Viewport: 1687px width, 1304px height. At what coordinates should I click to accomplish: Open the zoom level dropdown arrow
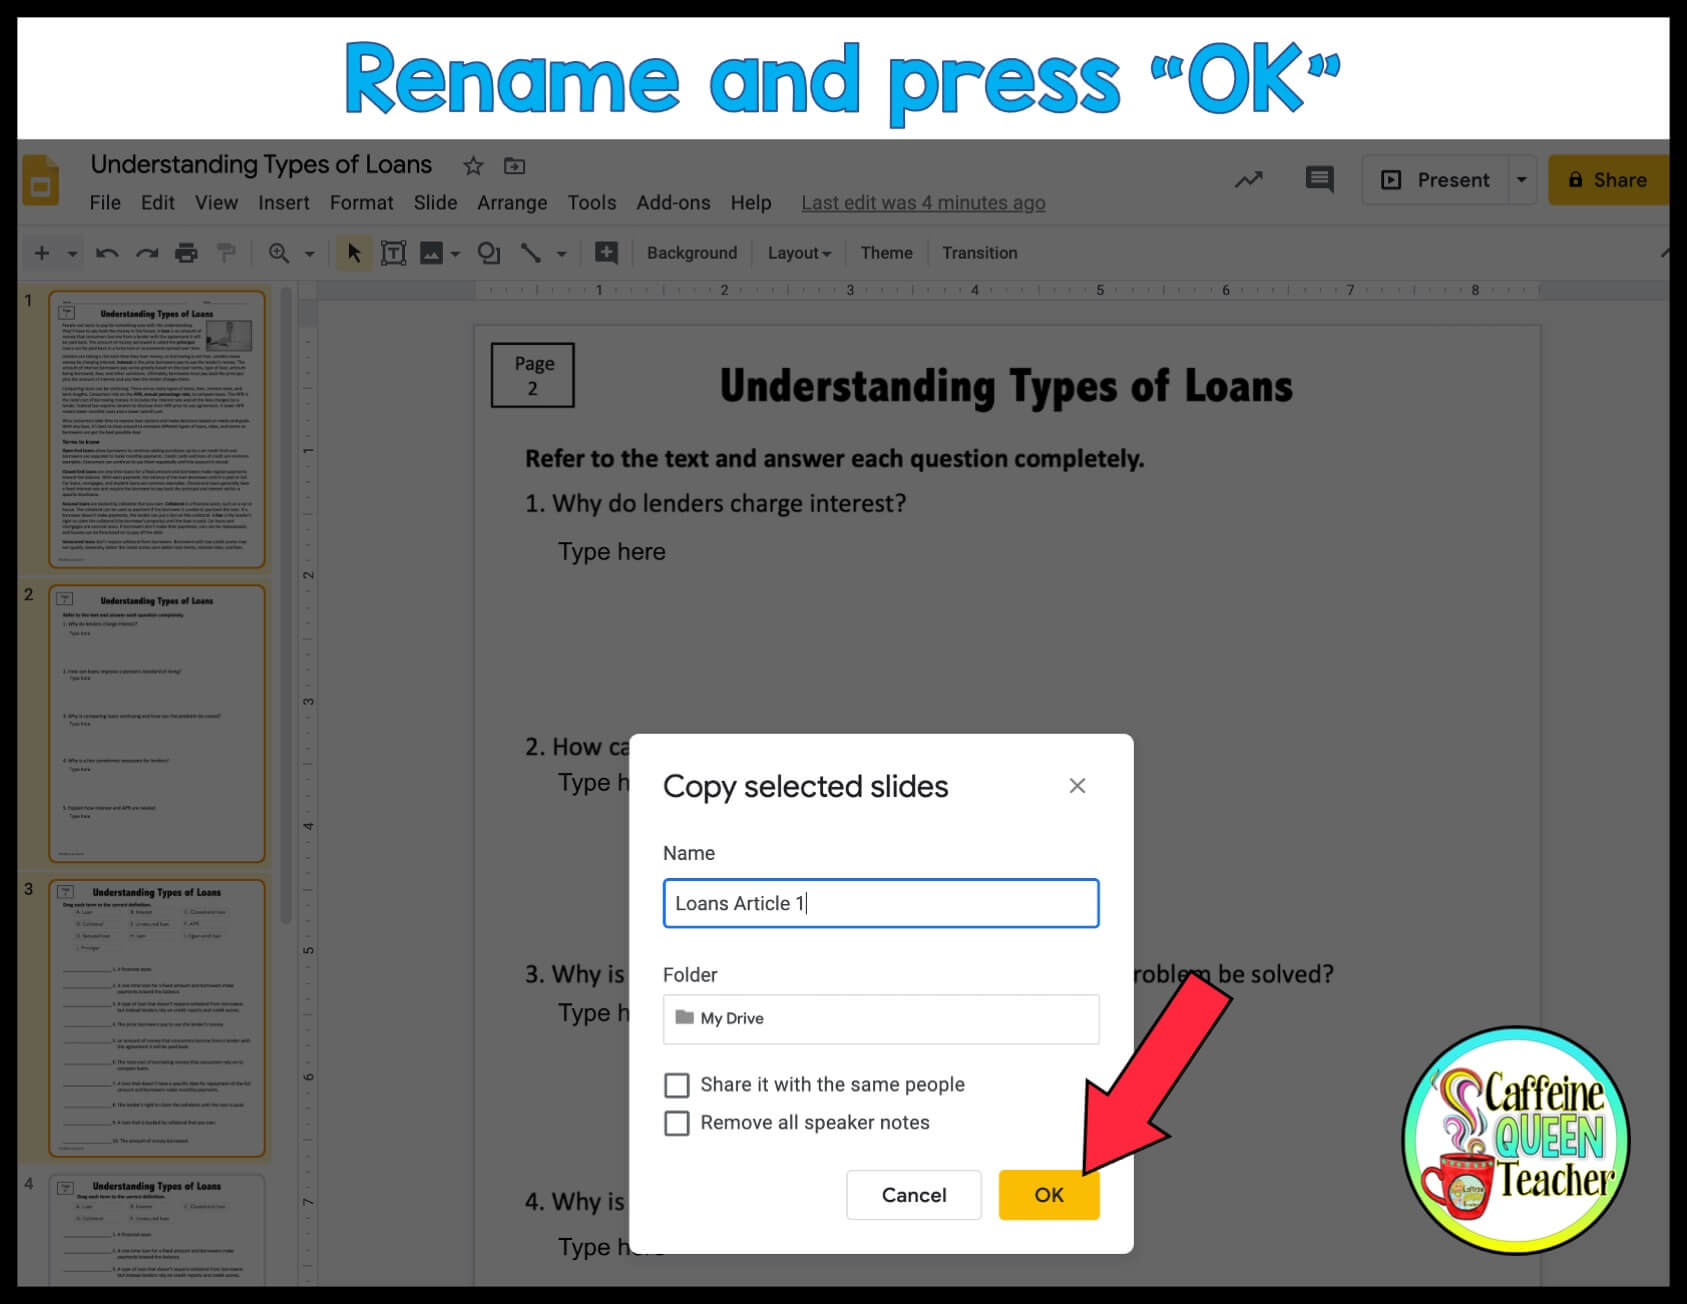[x=309, y=254]
